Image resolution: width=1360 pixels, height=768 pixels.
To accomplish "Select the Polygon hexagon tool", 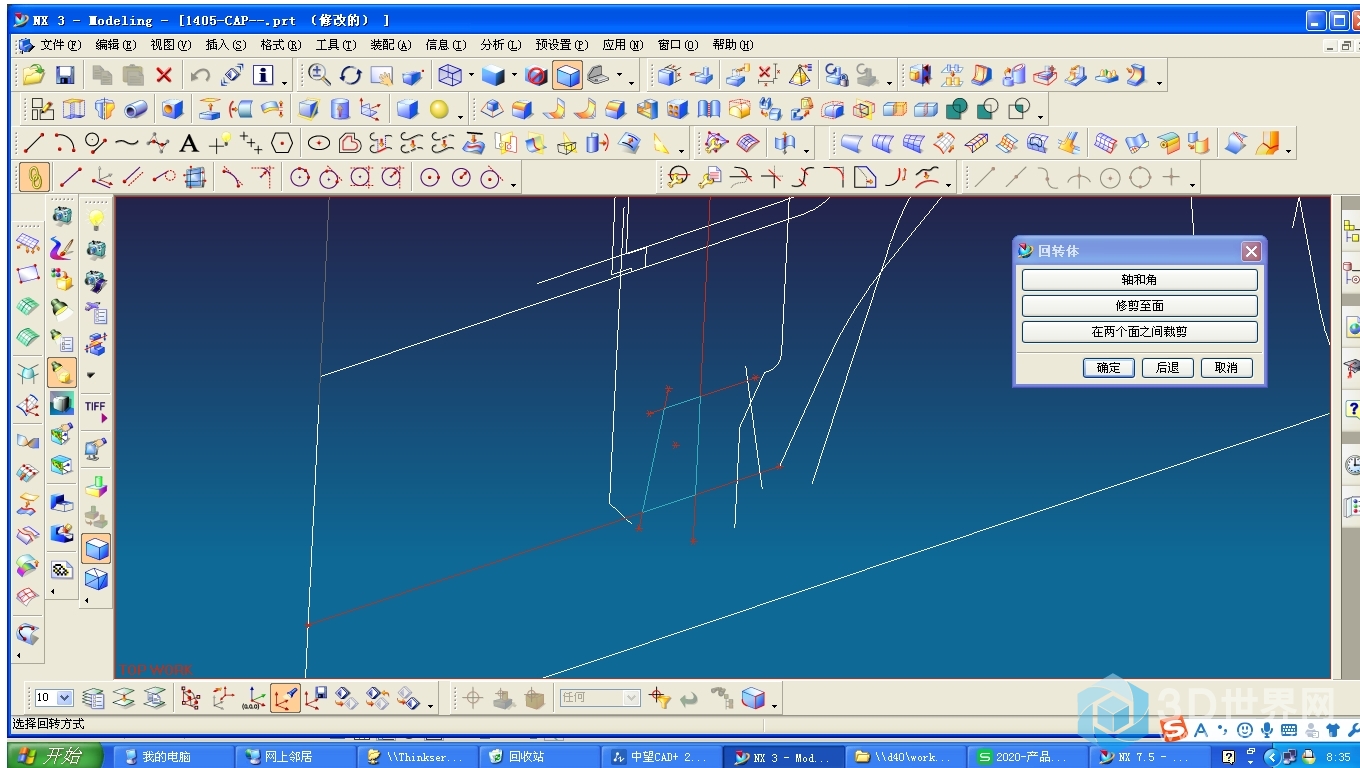I will [282, 143].
